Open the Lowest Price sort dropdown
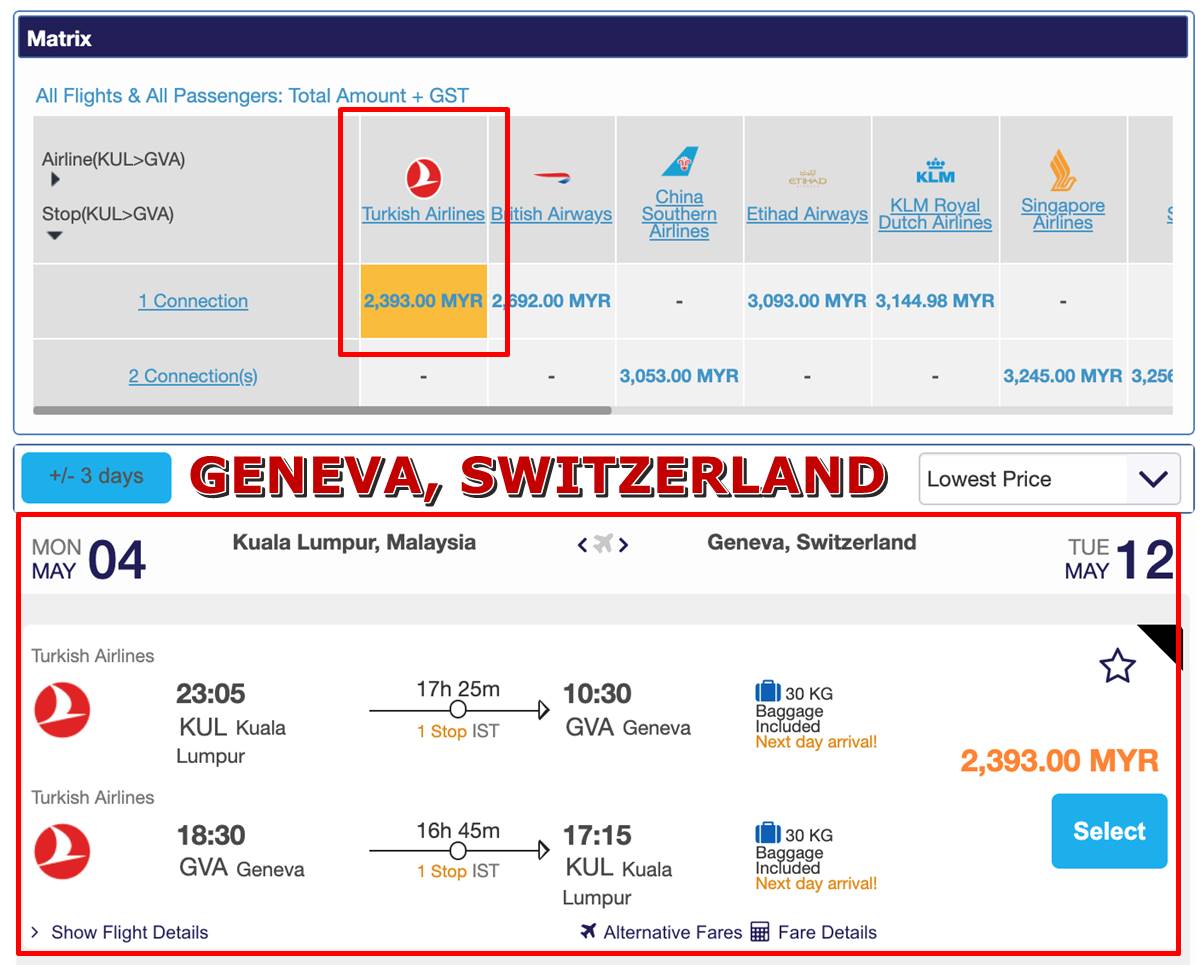 point(1049,479)
